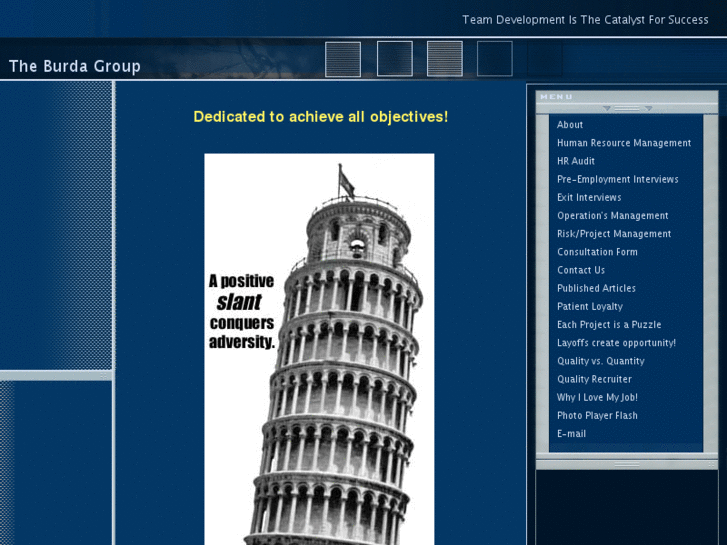Open Exit Interviews link
The image size is (727, 545).
click(589, 198)
